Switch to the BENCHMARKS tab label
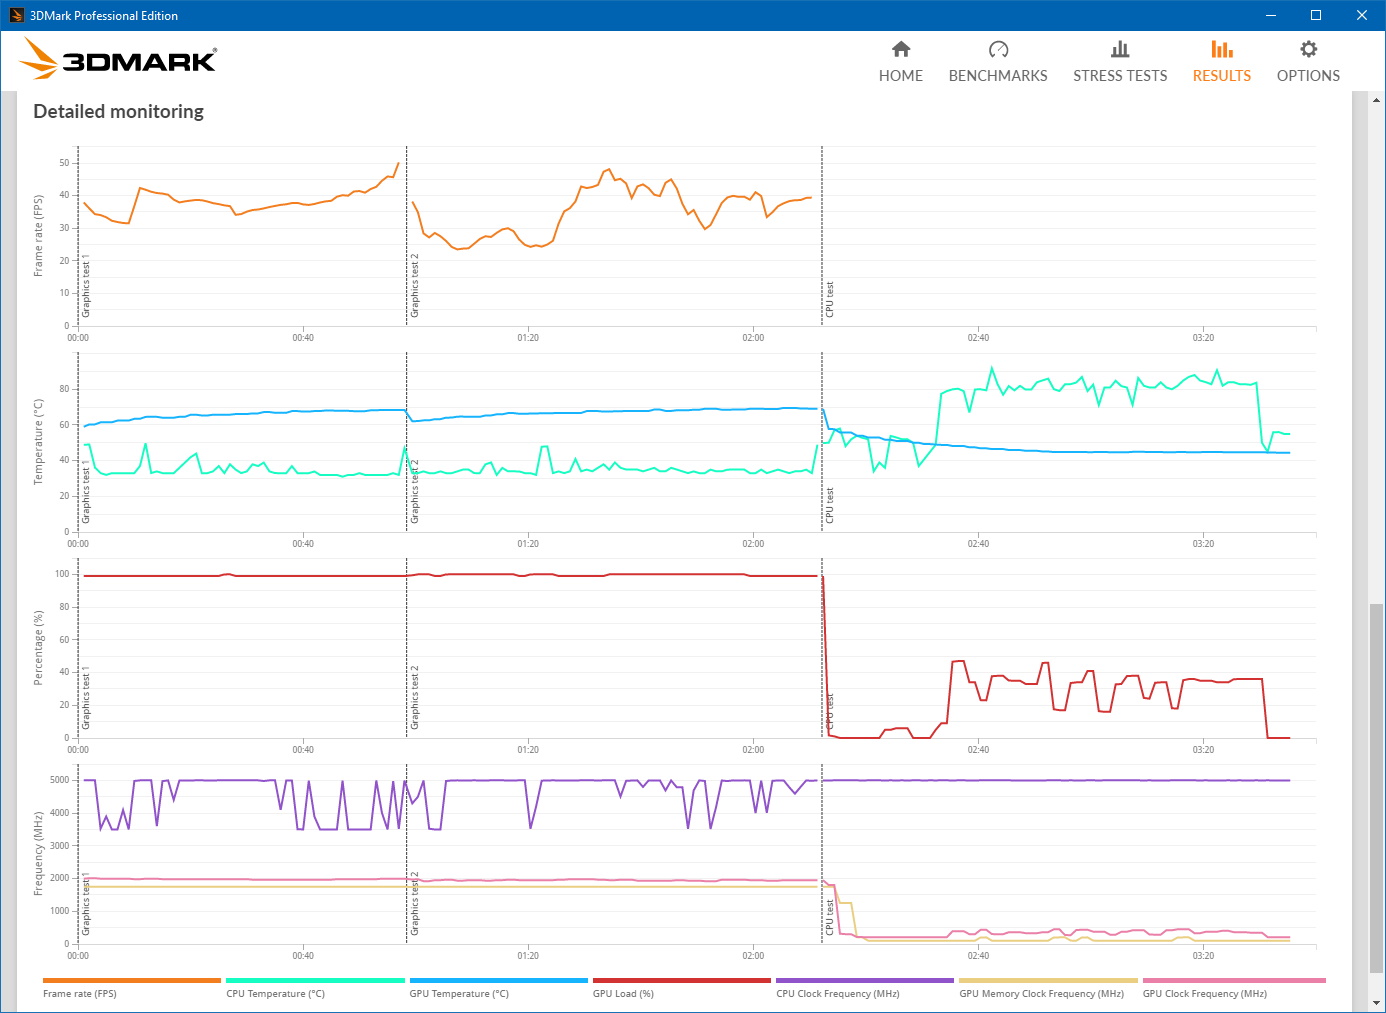Screen dimensions: 1386x1013 998,76
